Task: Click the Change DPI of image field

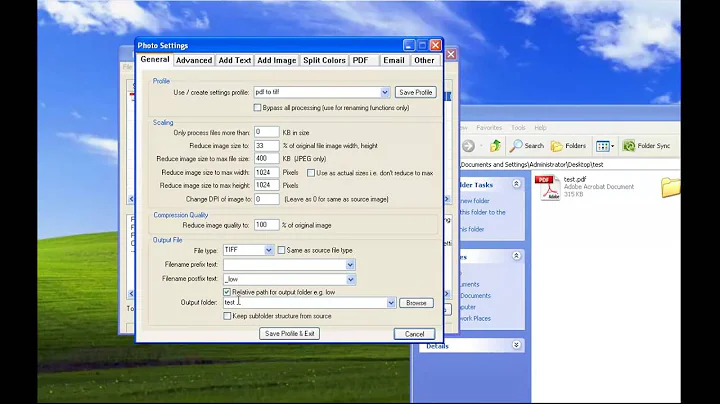Action: [266, 199]
